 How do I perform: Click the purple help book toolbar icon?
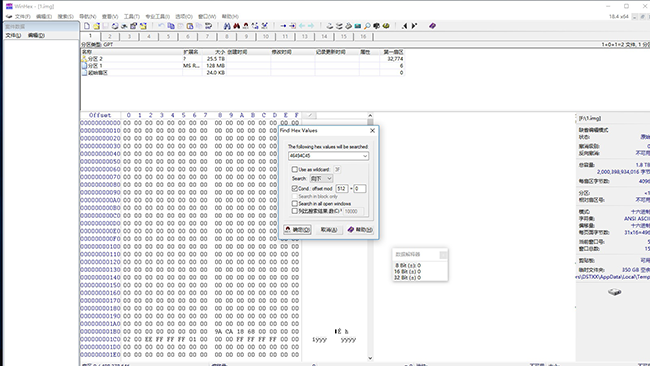(x=432, y=26)
